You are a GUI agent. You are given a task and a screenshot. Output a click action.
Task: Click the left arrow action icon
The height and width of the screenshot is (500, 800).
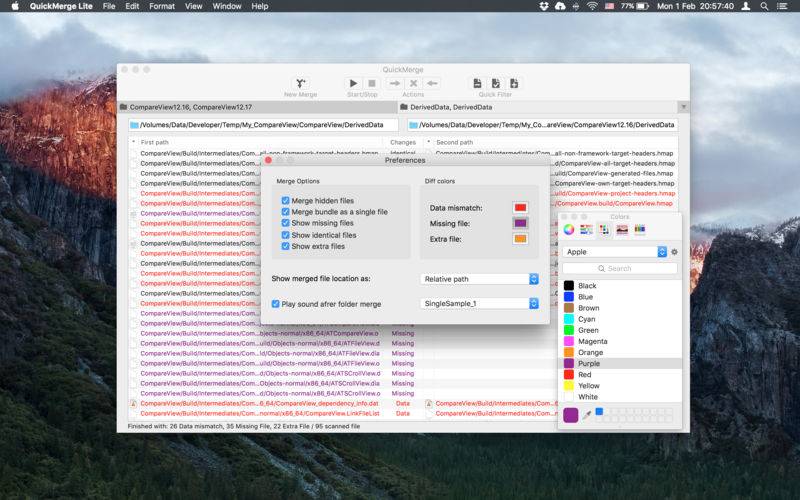point(432,83)
